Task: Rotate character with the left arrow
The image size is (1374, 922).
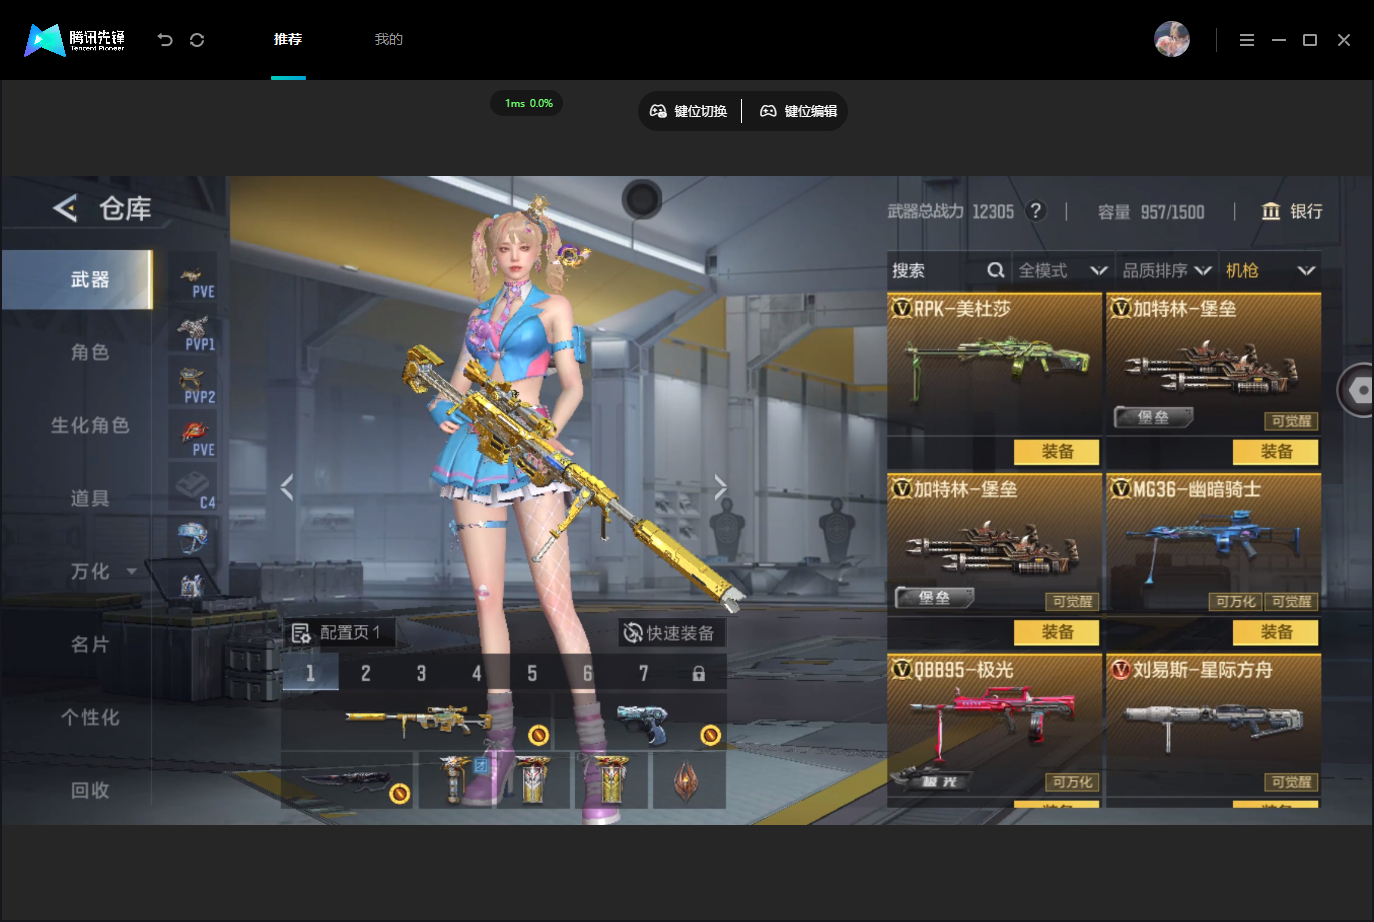Action: [287, 487]
